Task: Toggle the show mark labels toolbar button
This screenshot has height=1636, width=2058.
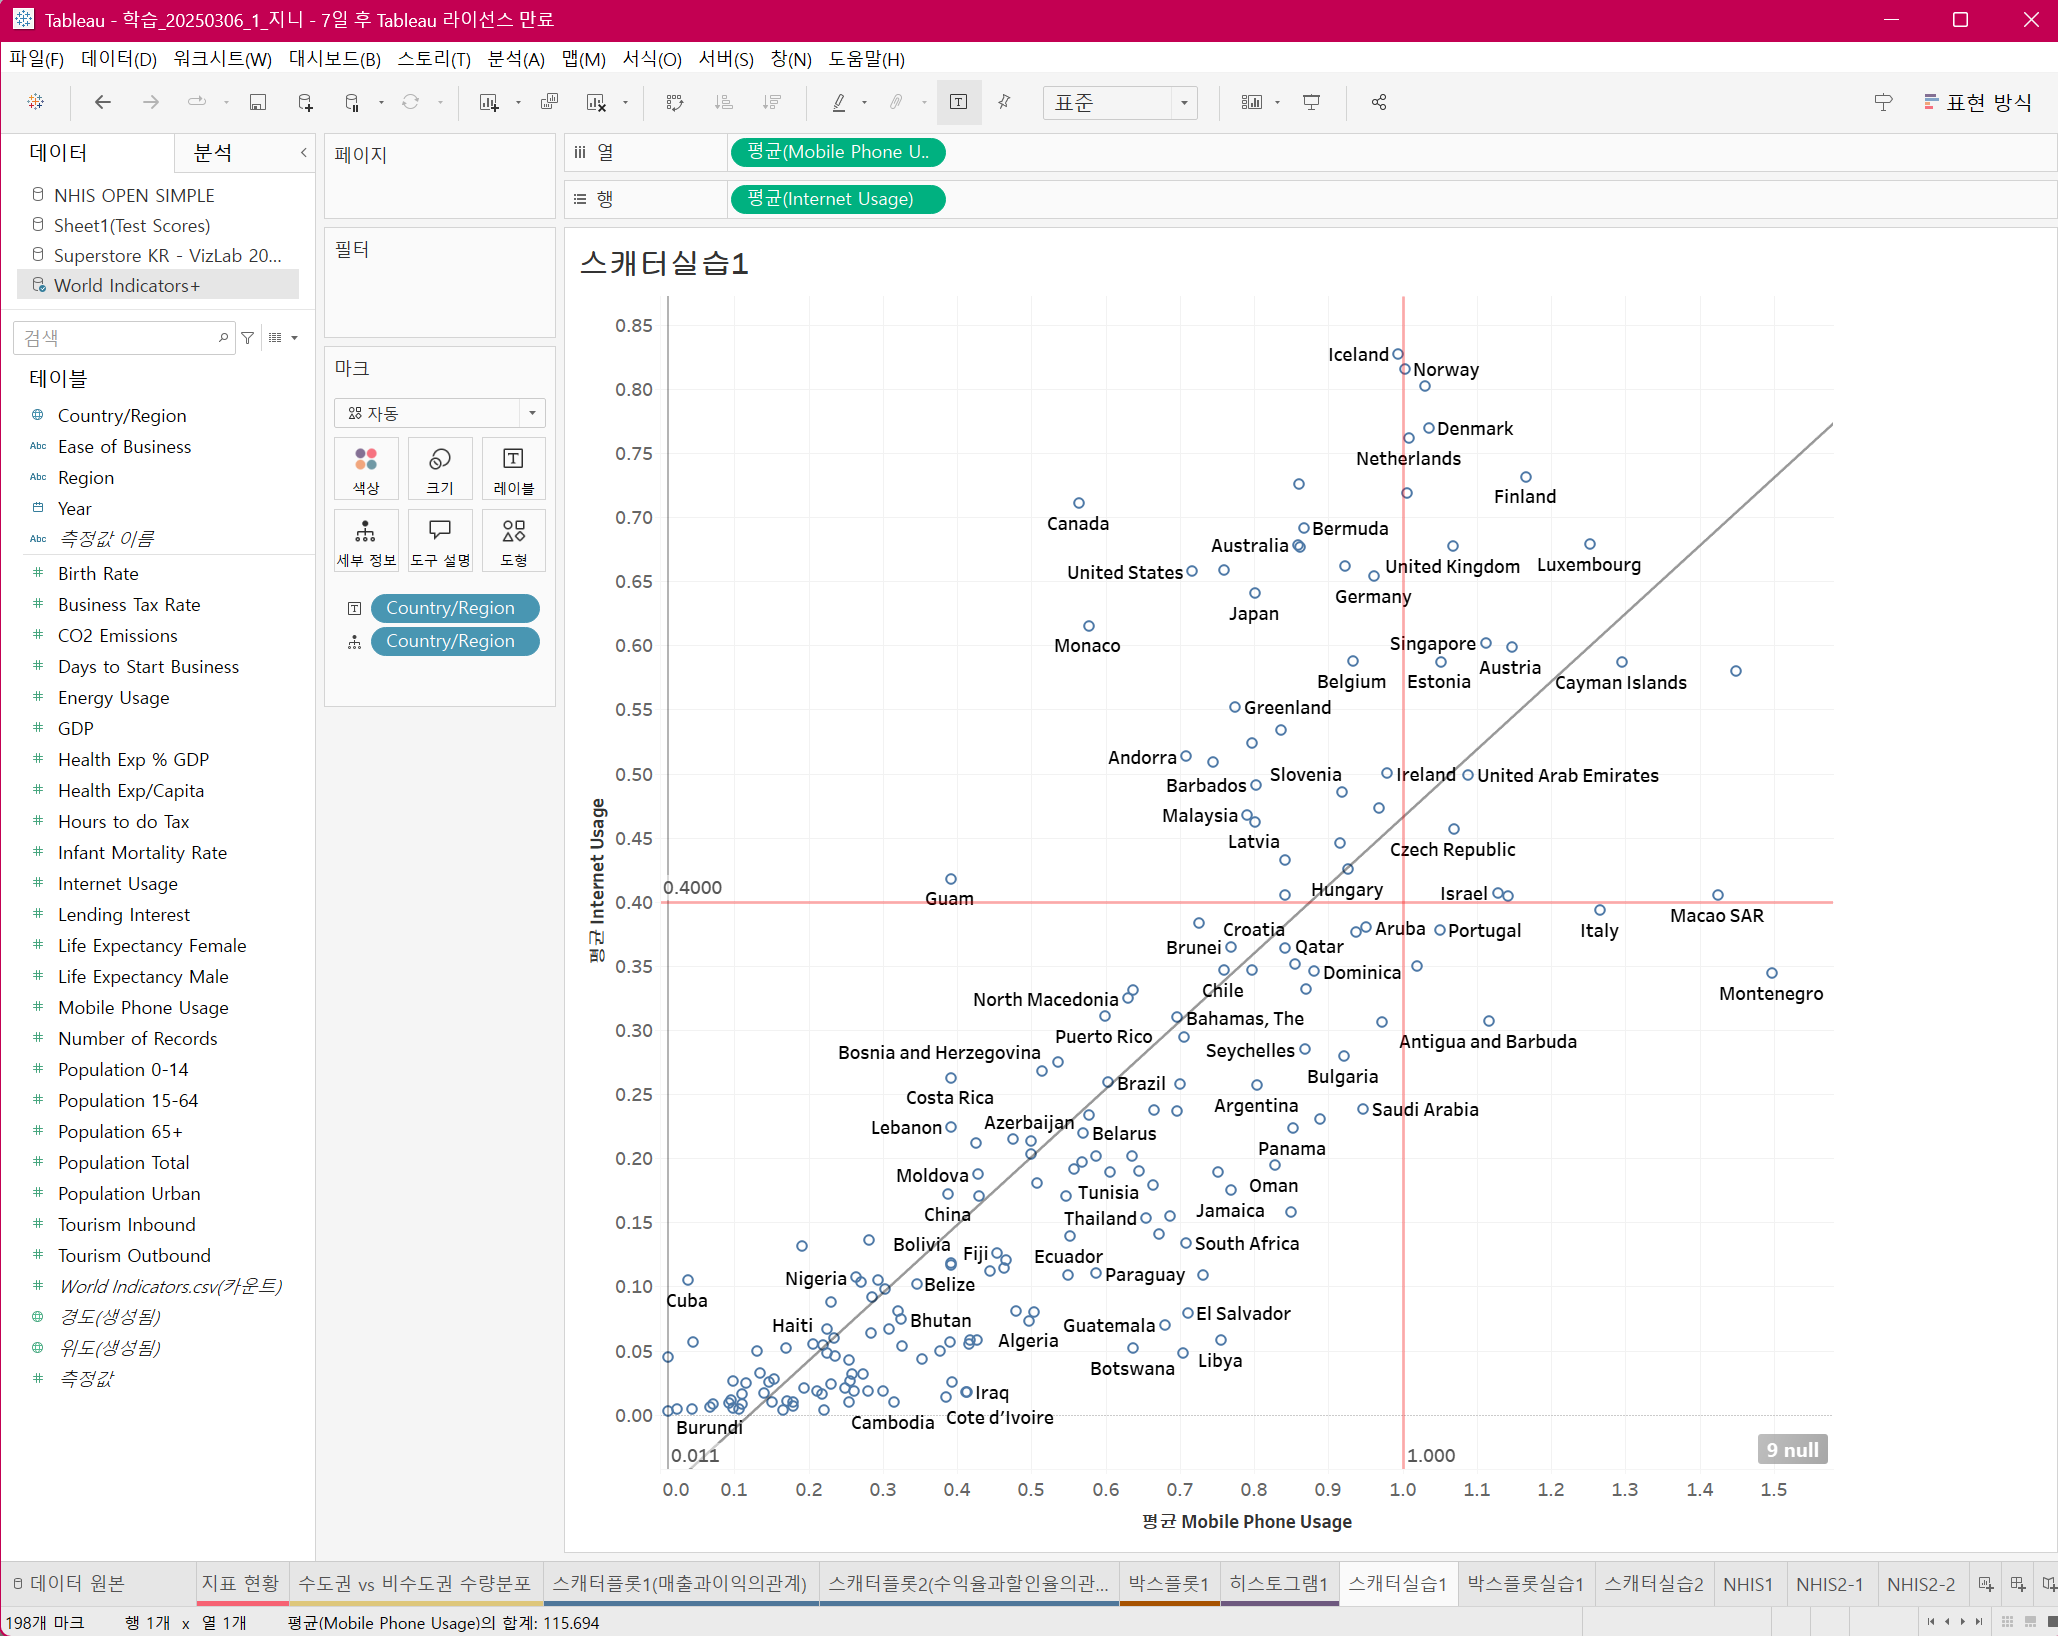Action: (x=958, y=102)
